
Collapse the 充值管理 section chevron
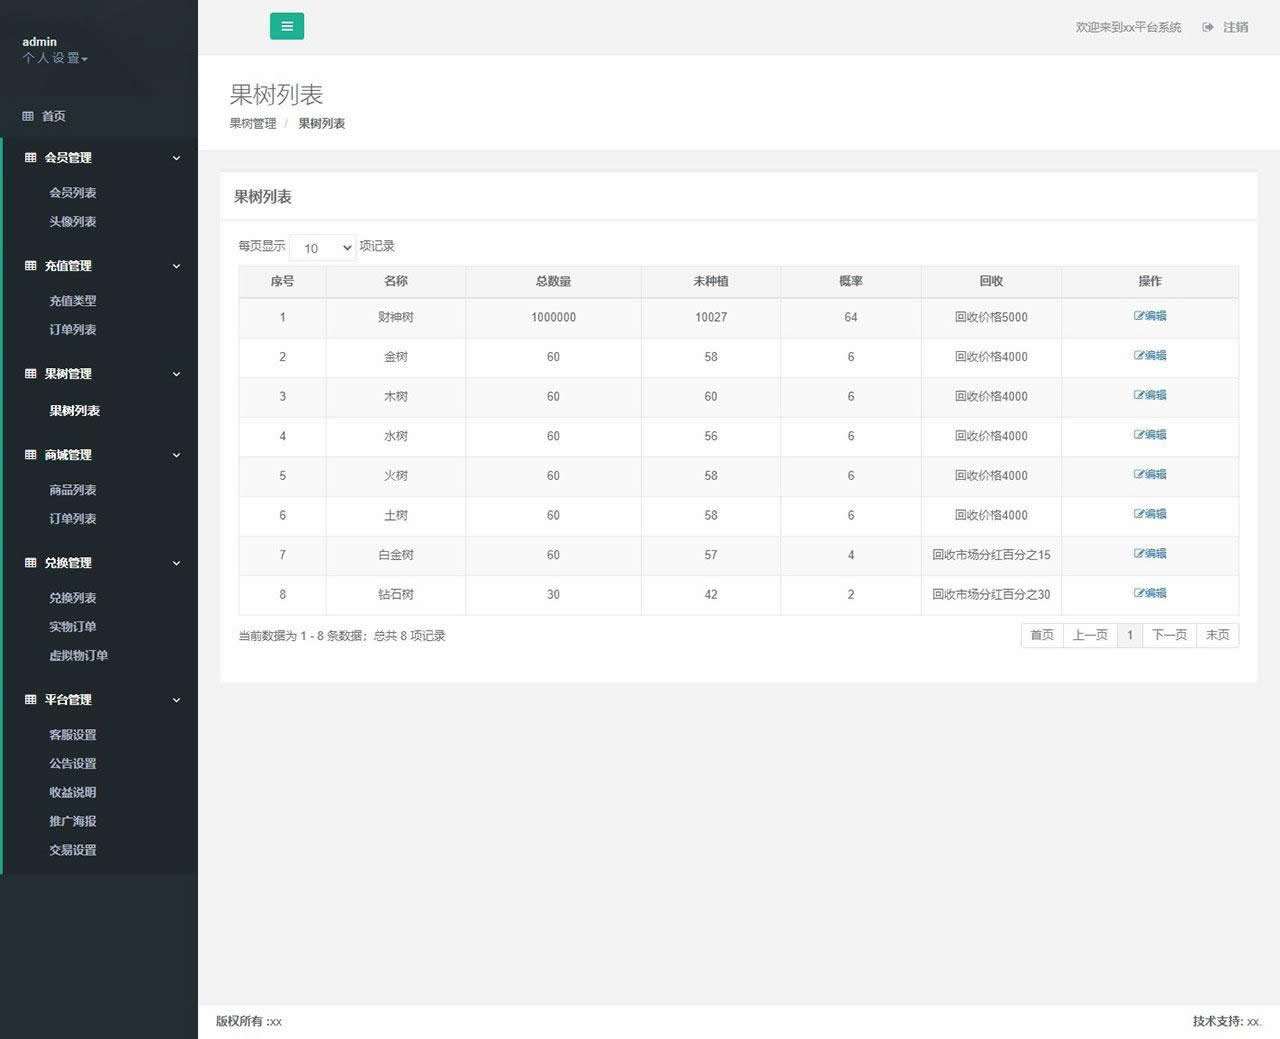click(176, 266)
